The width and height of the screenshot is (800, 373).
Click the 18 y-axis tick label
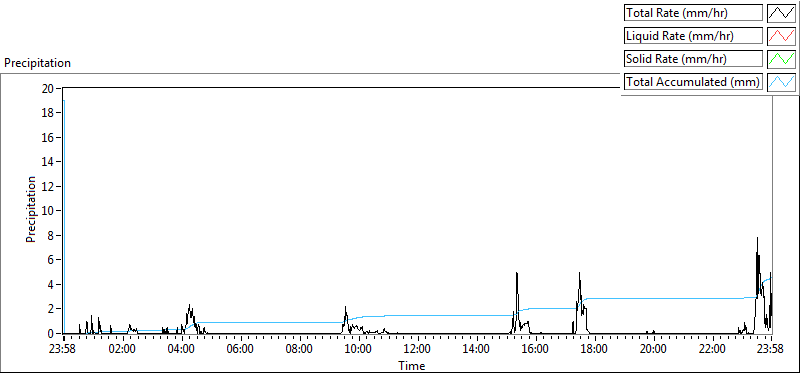[49, 113]
